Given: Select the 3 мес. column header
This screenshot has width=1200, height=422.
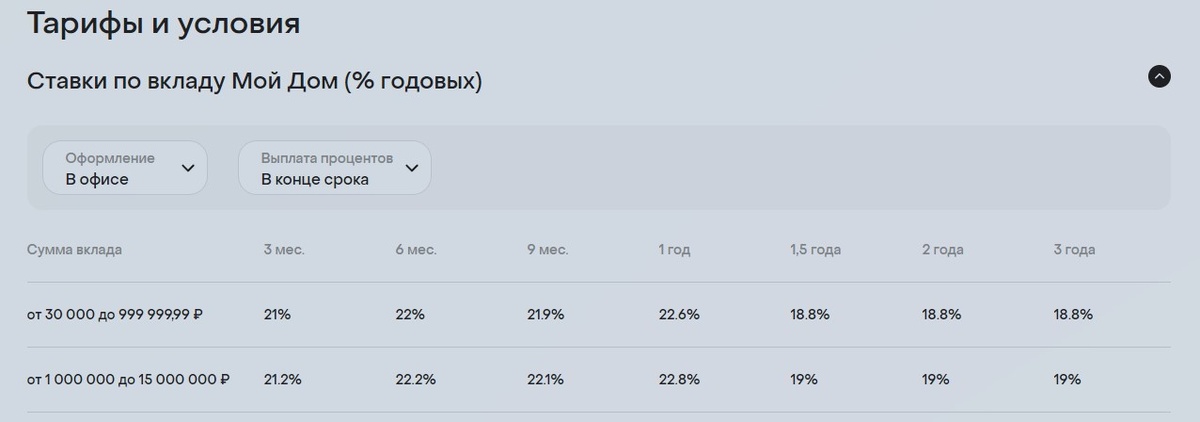Looking at the screenshot, I should pyautogui.click(x=284, y=250).
